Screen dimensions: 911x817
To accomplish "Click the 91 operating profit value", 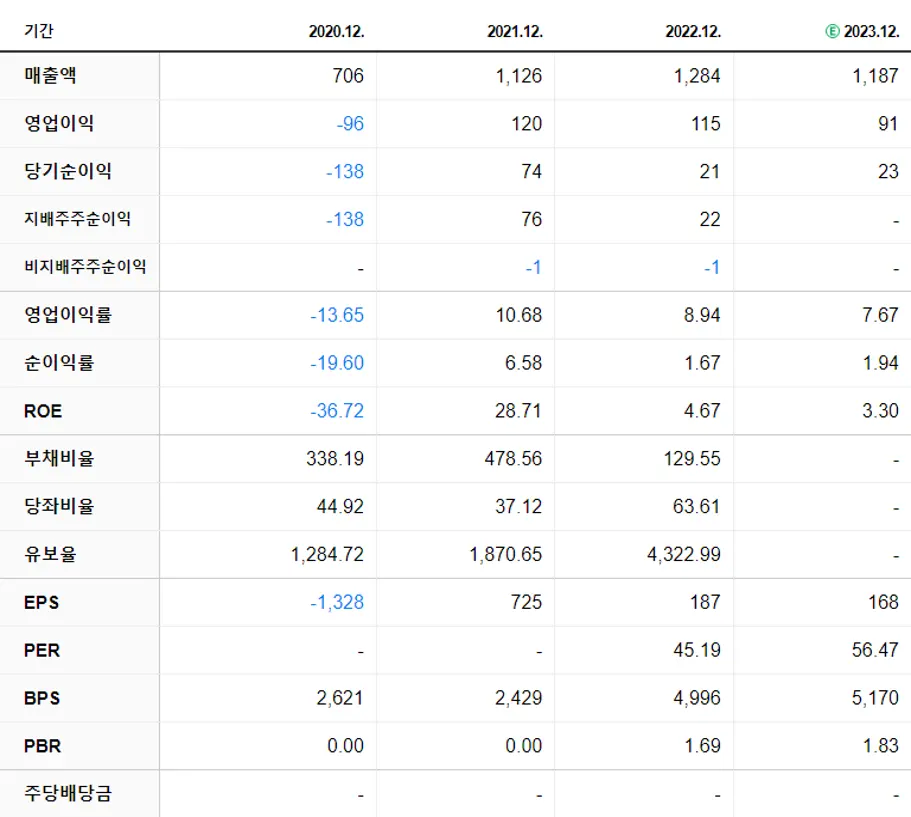I will (x=888, y=124).
